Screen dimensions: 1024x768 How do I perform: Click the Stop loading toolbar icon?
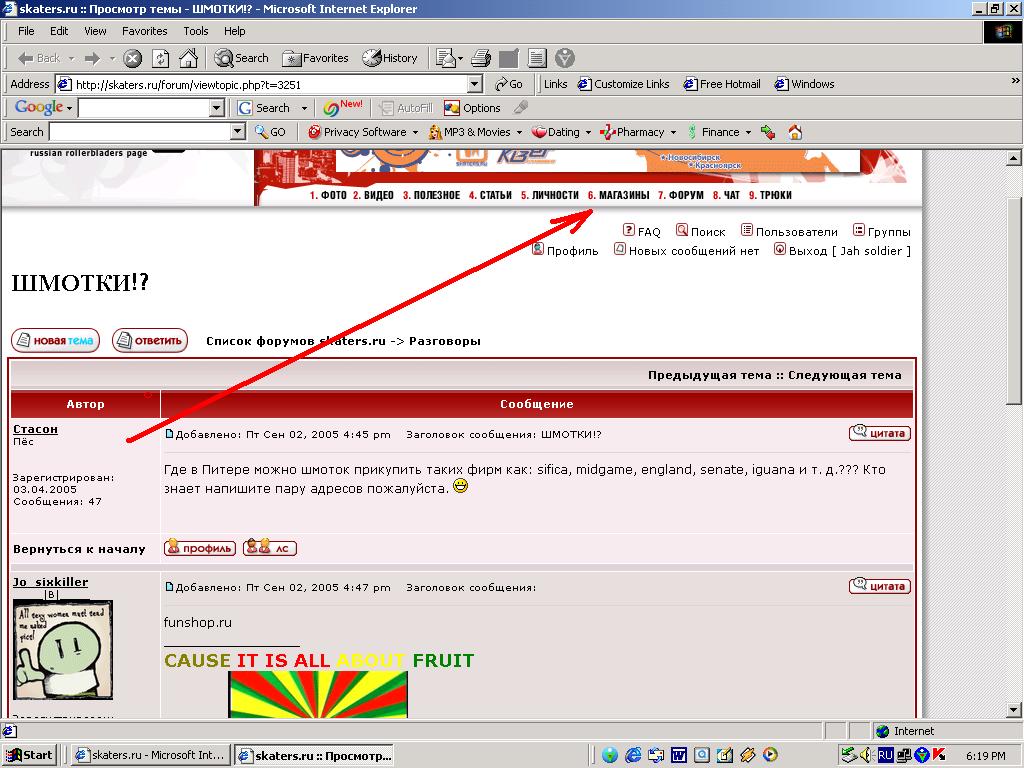(132, 58)
